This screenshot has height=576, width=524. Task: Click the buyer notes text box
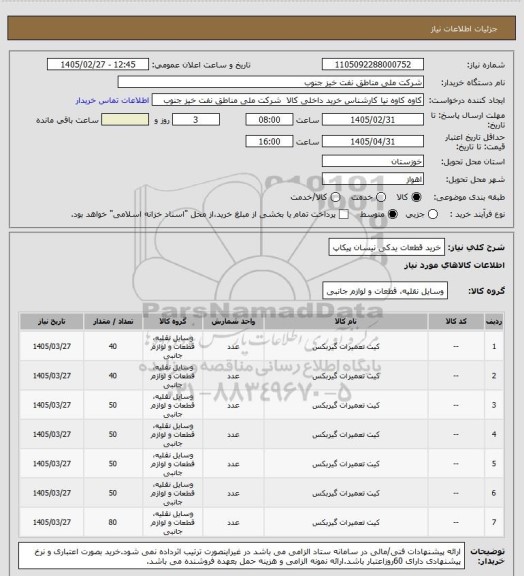241,556
